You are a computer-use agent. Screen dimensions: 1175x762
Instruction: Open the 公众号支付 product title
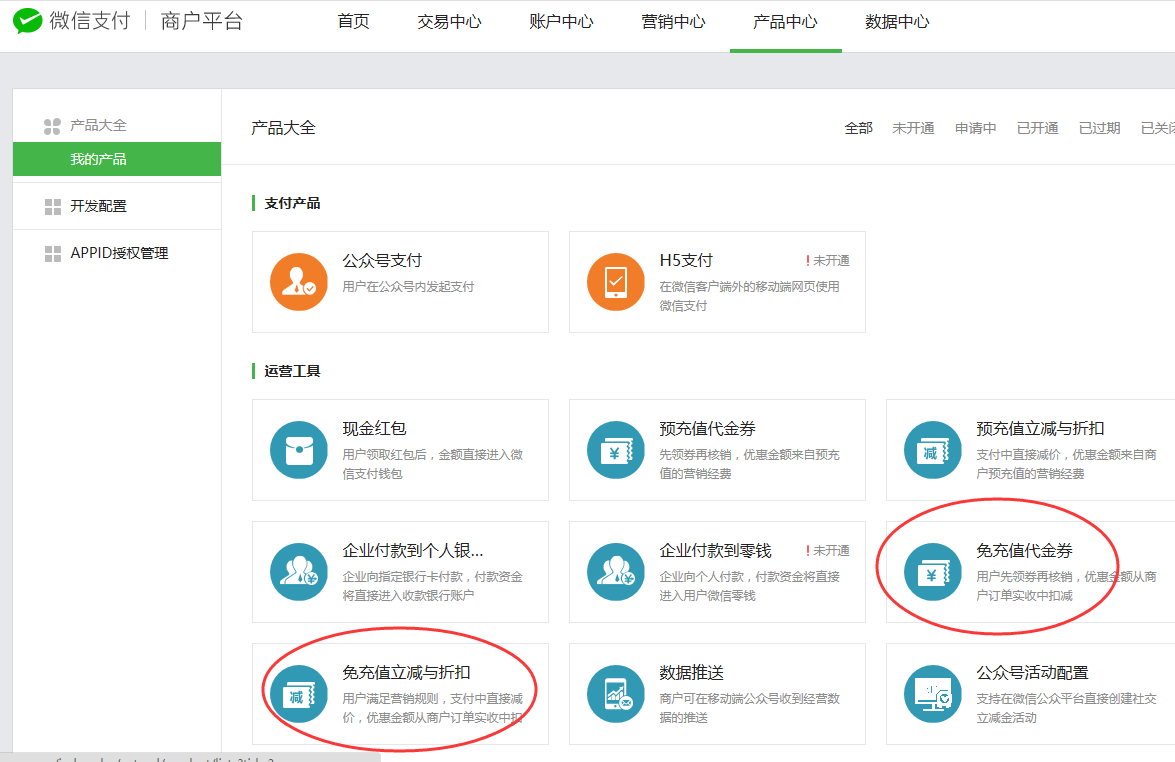(382, 261)
